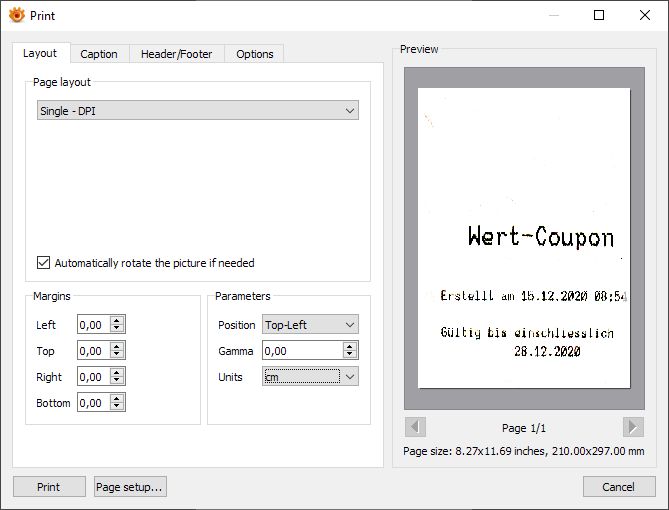Image resolution: width=669 pixels, height=510 pixels.
Task: Open Page setup... dialog
Action: coord(130,487)
